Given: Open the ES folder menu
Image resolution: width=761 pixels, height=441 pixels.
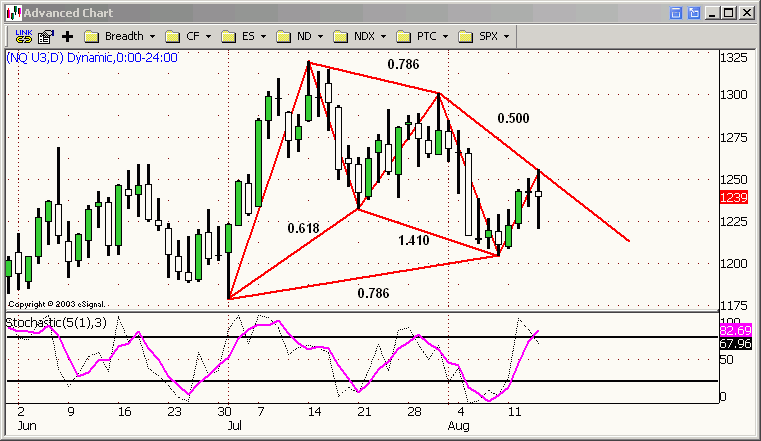Looking at the screenshot, I should [244, 36].
